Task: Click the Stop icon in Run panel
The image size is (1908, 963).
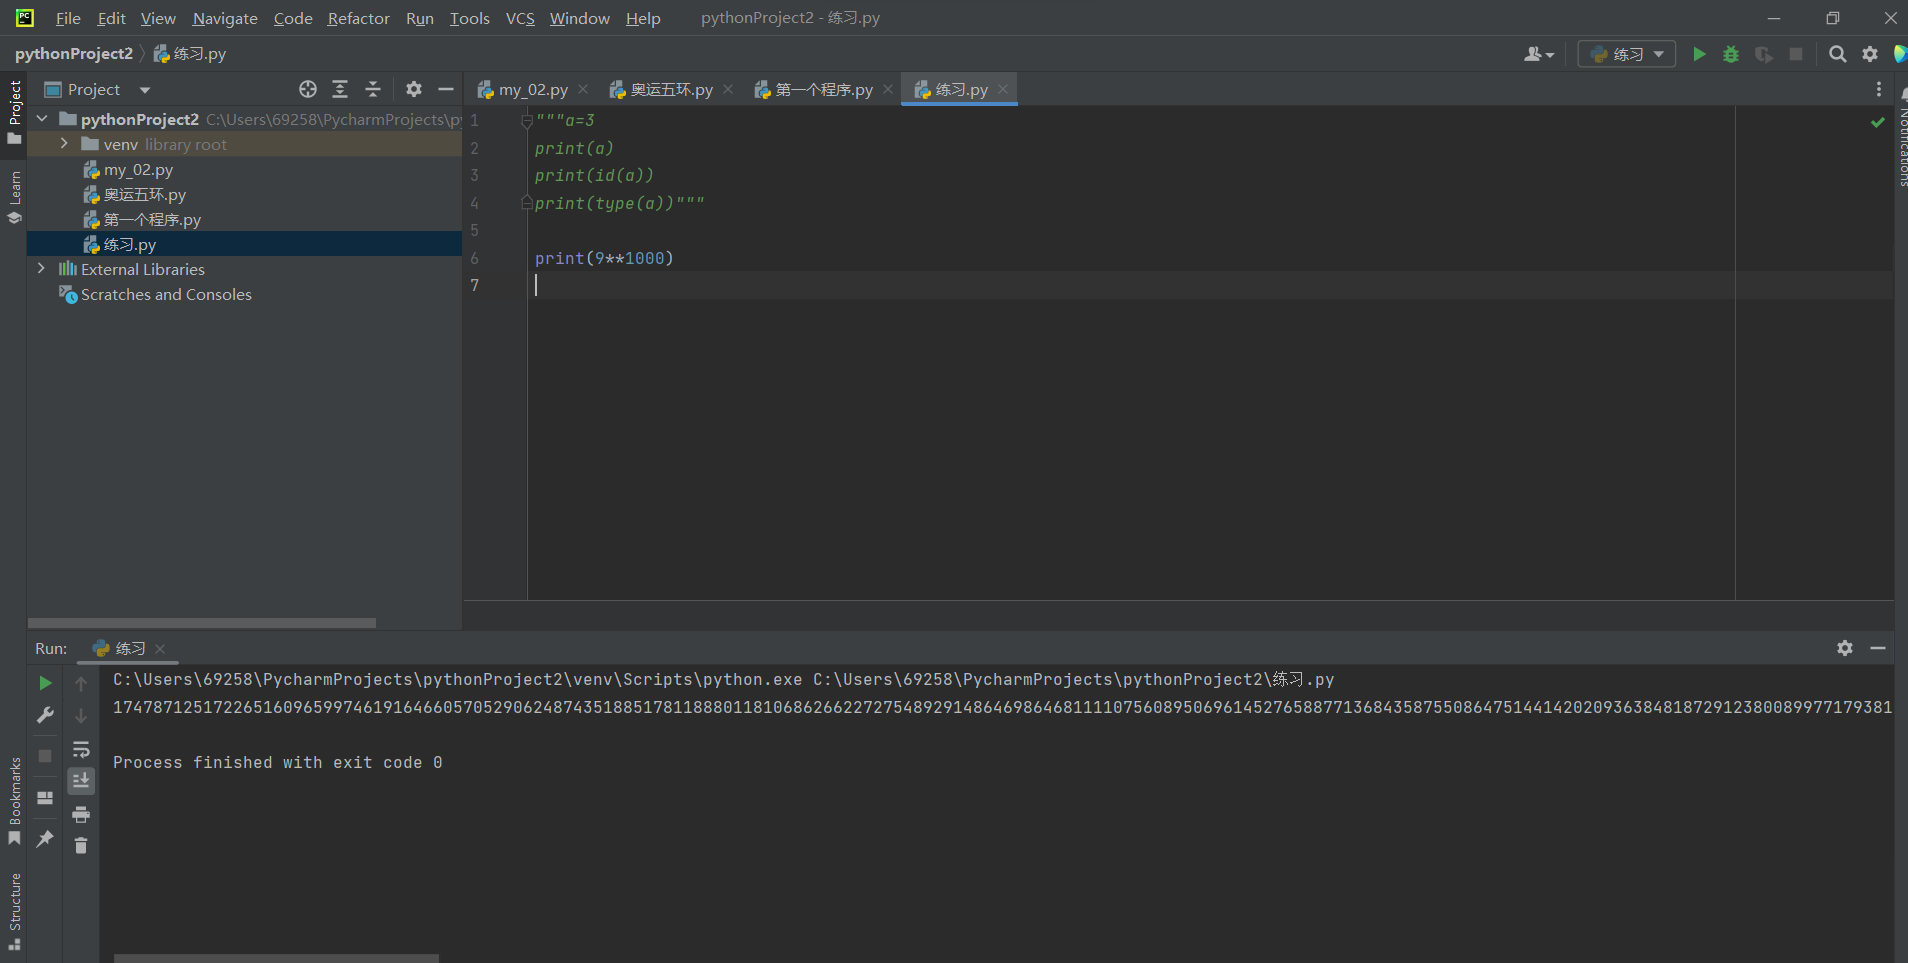Action: [45, 756]
